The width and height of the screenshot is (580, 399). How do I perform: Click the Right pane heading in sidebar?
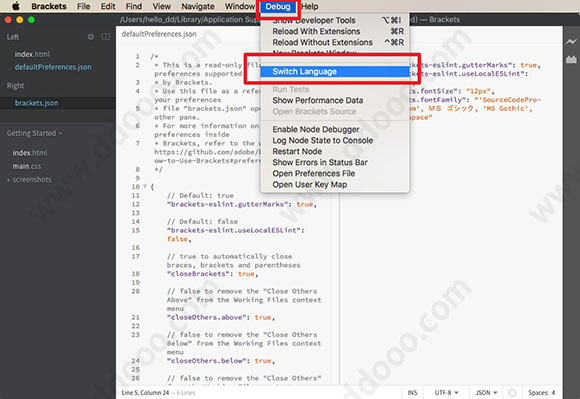pyautogui.click(x=15, y=85)
